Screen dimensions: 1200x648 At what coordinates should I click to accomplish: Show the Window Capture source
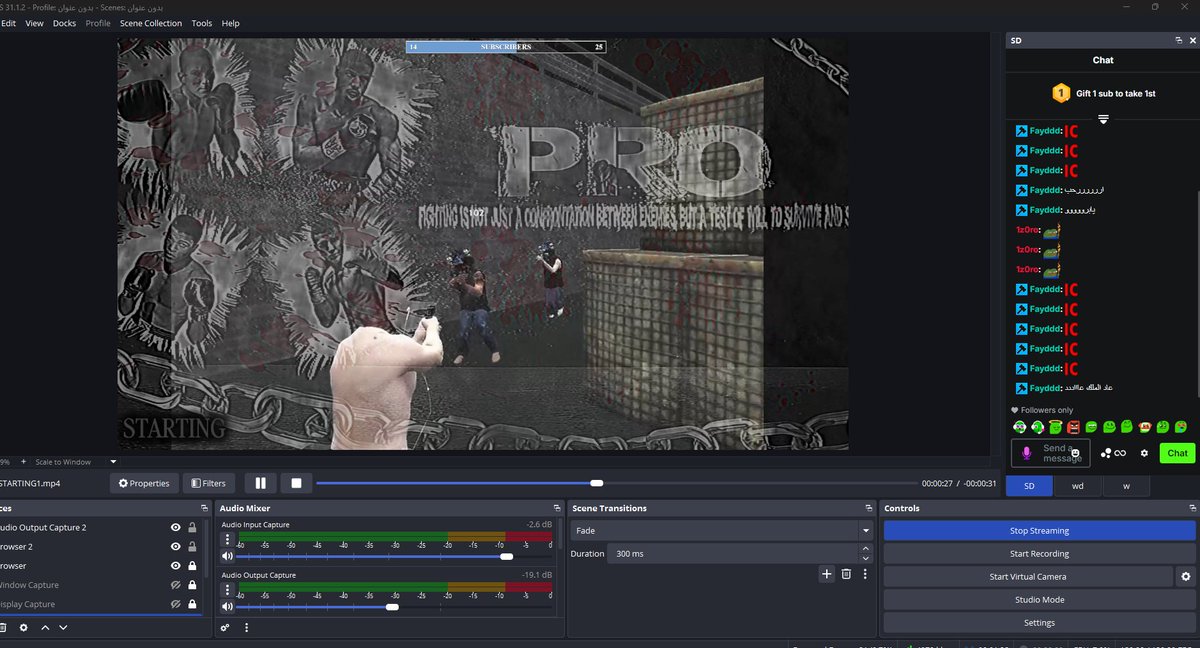(175, 585)
